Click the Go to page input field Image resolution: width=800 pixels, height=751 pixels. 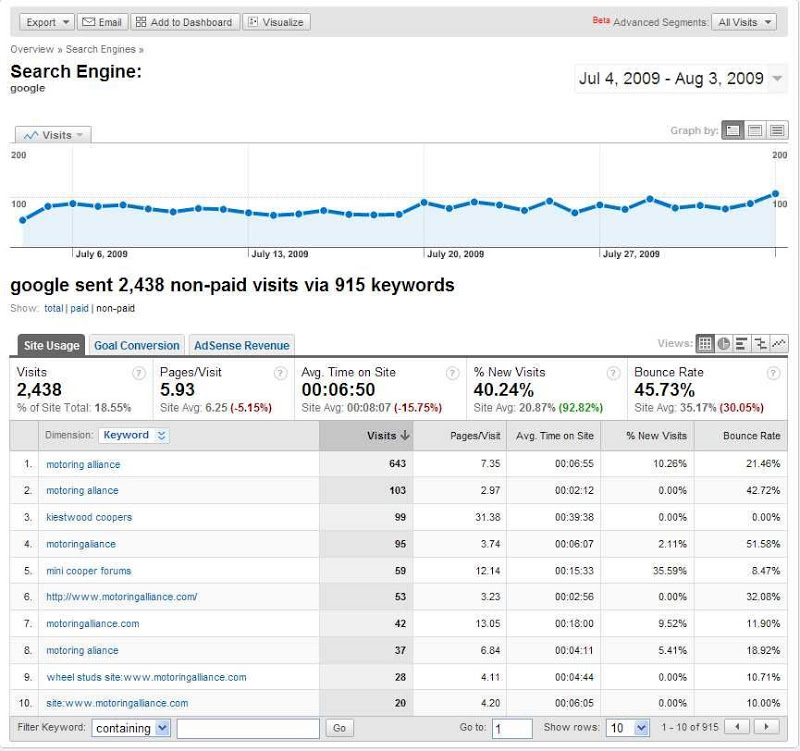click(x=512, y=729)
